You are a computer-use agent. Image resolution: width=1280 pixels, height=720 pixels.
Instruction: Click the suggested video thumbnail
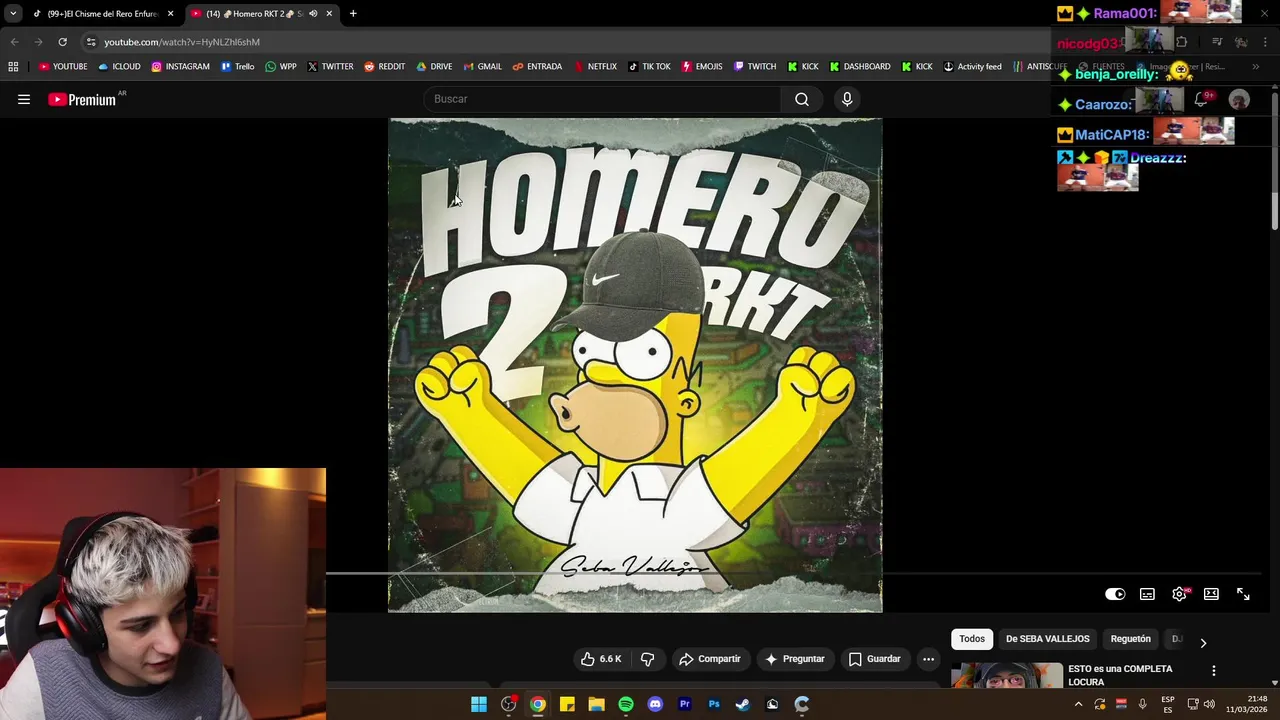coord(1007,675)
